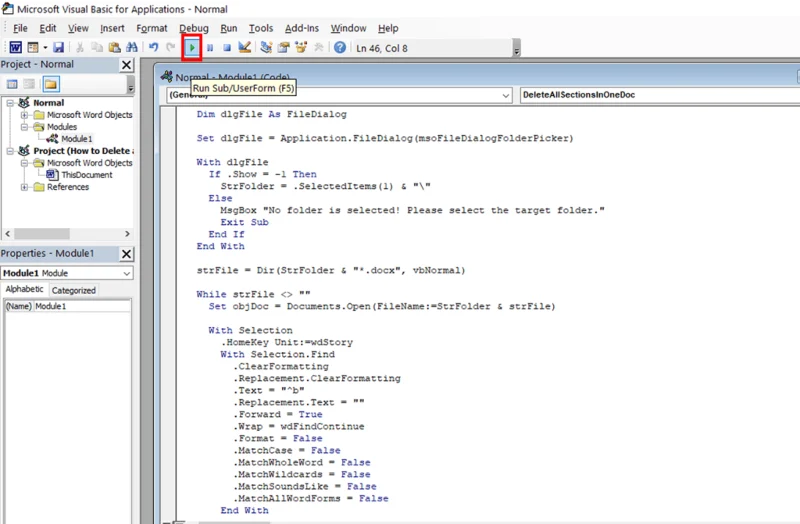The height and width of the screenshot is (524, 800).
Task: Collapse the Normal project tree node
Action: (10, 103)
